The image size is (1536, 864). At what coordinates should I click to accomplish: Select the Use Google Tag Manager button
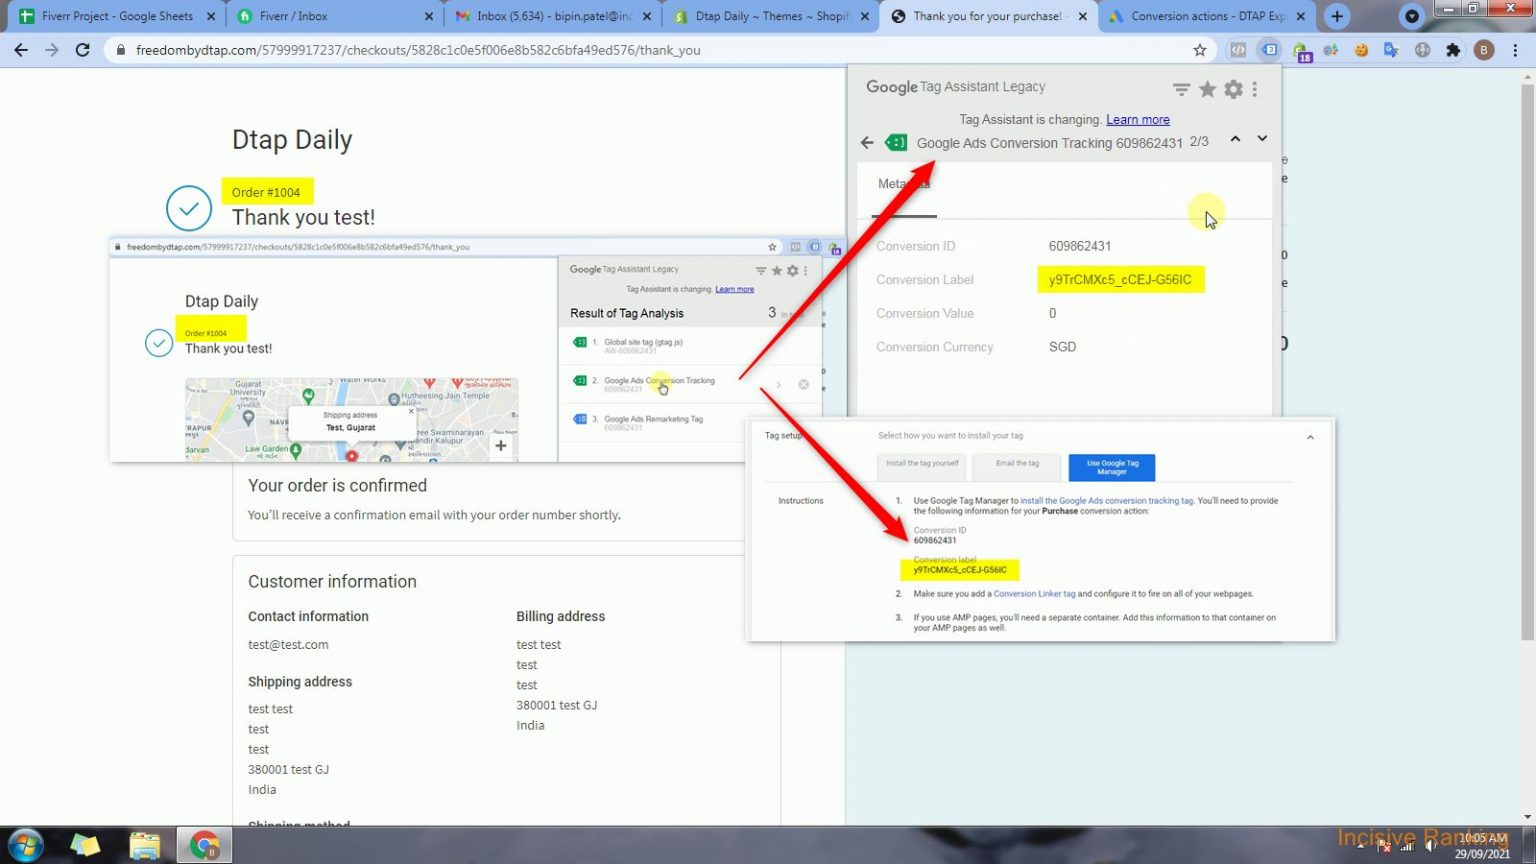pos(1111,467)
